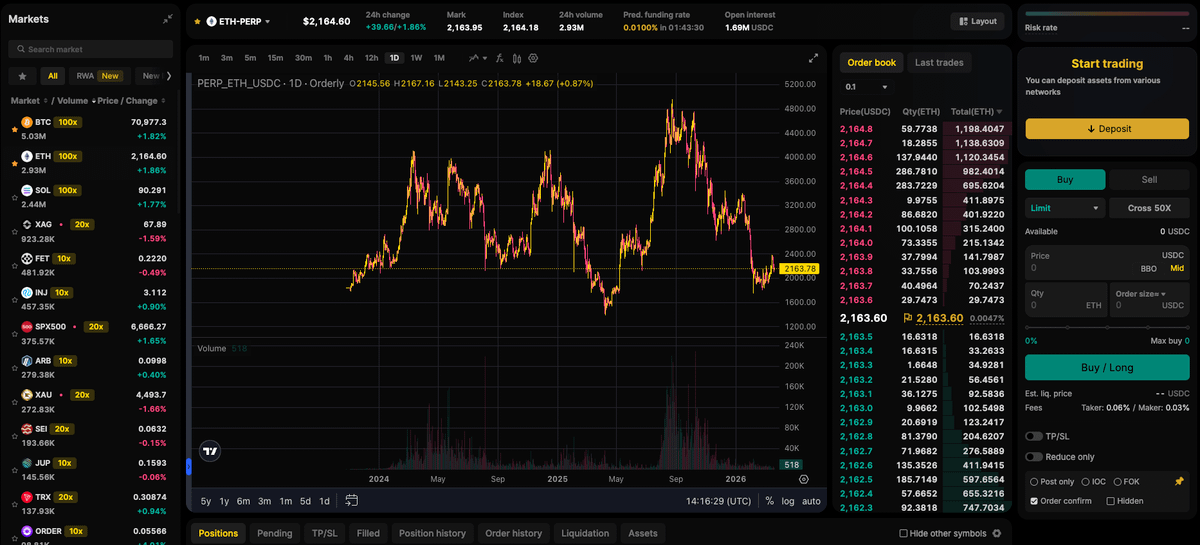
Task: Open go-to-date calendar icon
Action: [352, 501]
